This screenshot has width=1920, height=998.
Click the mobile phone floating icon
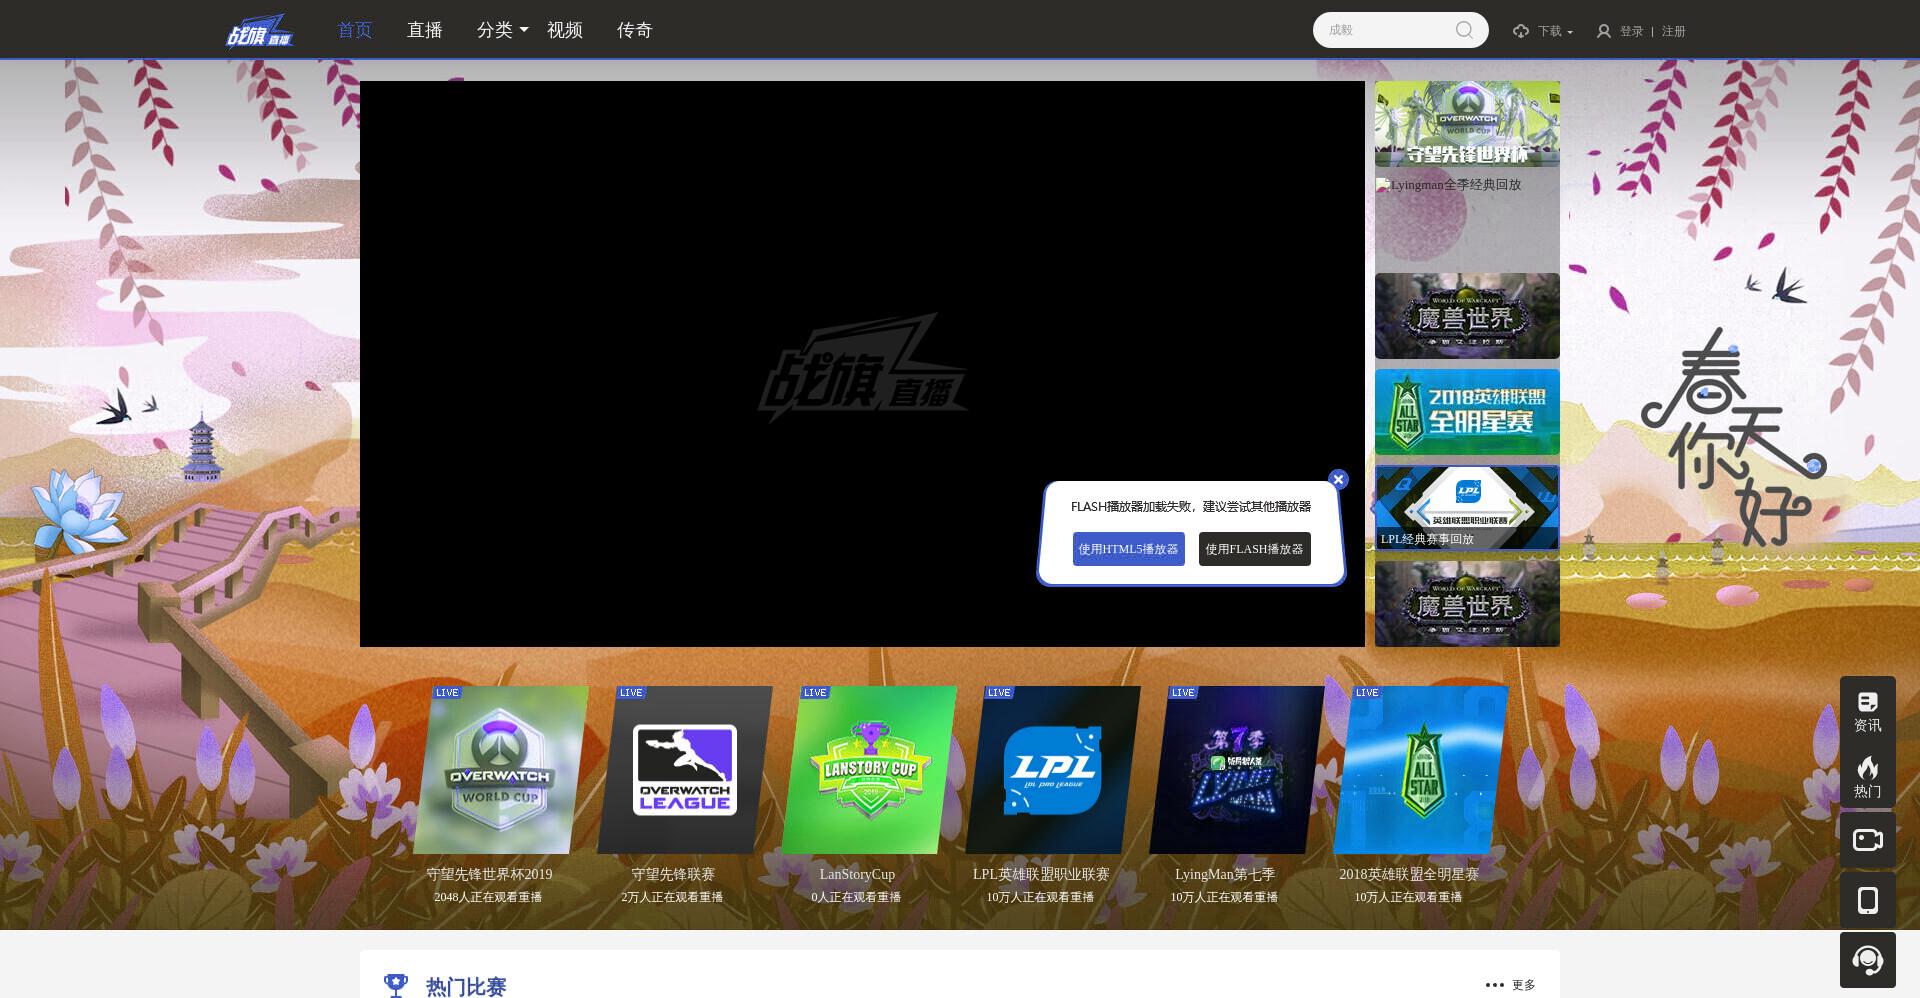(1867, 900)
